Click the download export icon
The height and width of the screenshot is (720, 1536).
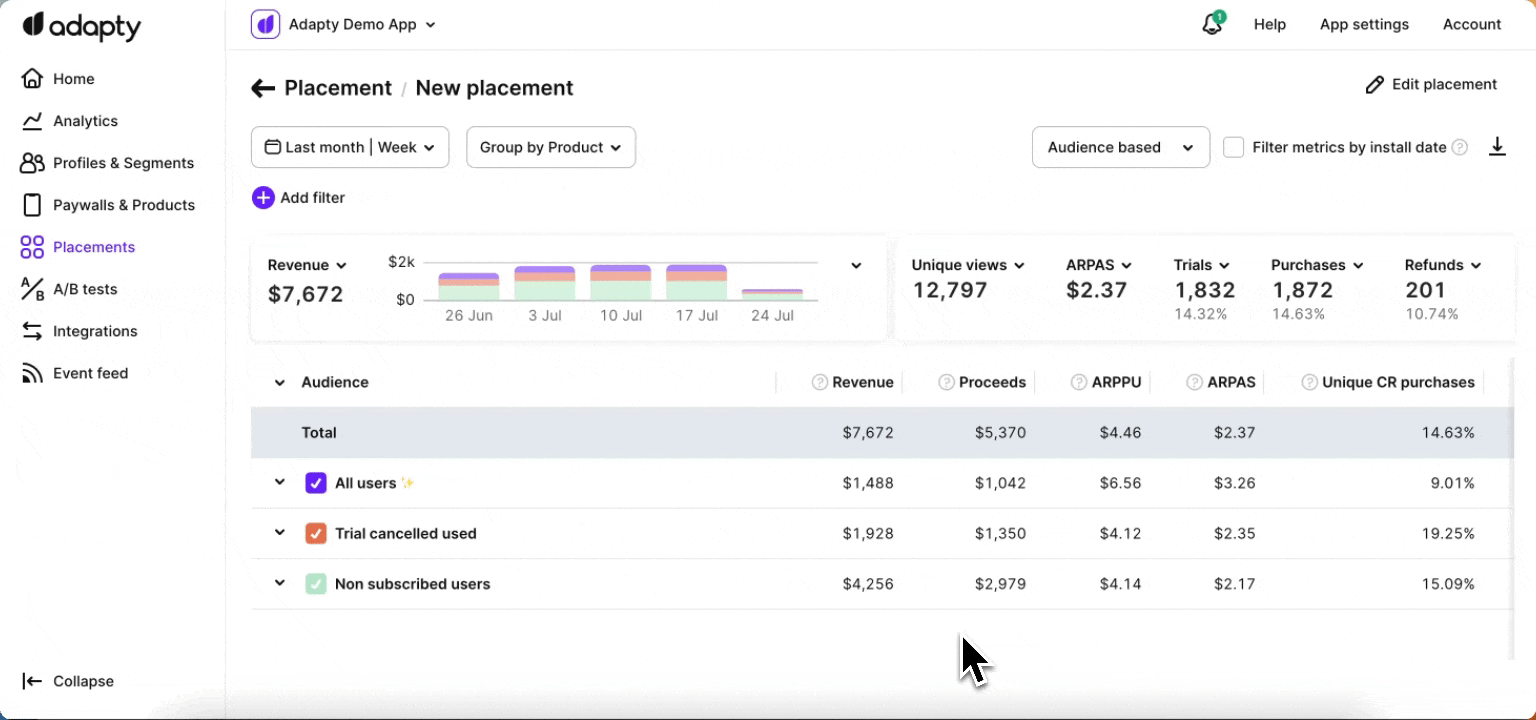point(1497,147)
